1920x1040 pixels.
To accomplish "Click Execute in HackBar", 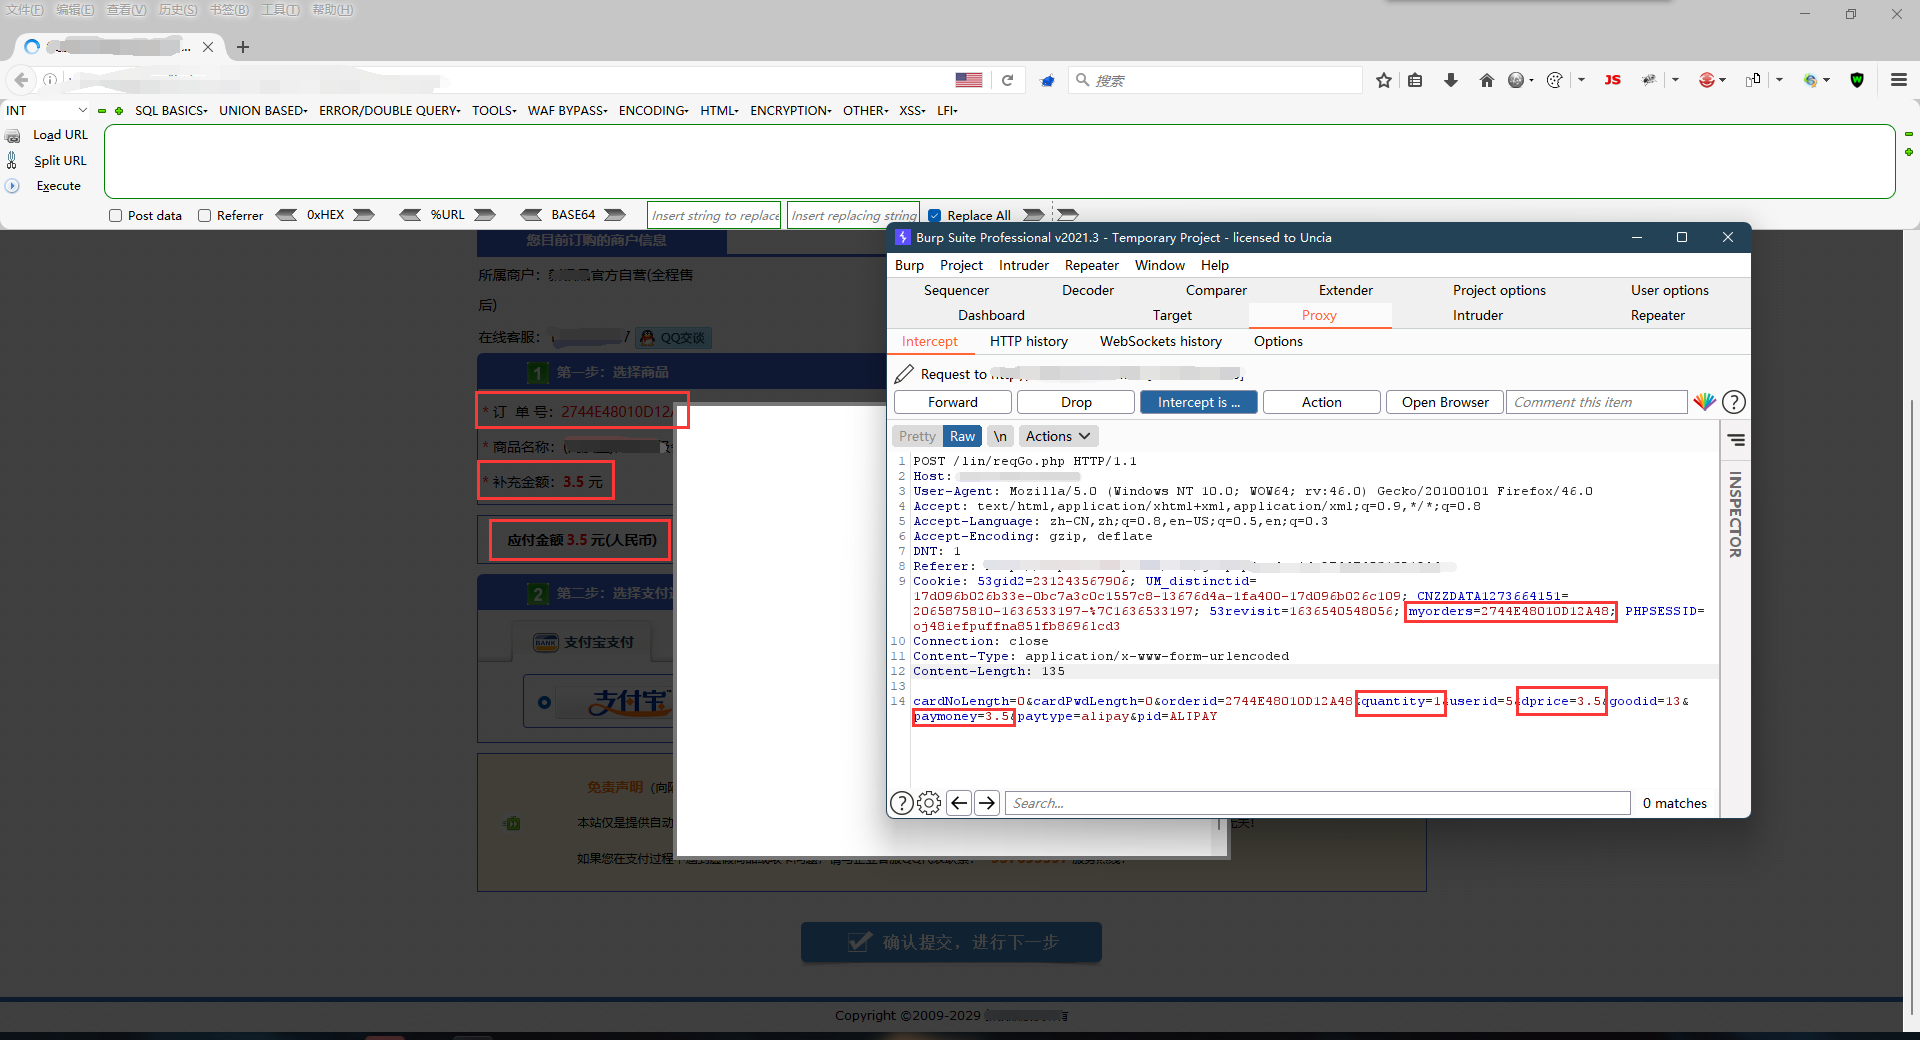I will coord(59,186).
